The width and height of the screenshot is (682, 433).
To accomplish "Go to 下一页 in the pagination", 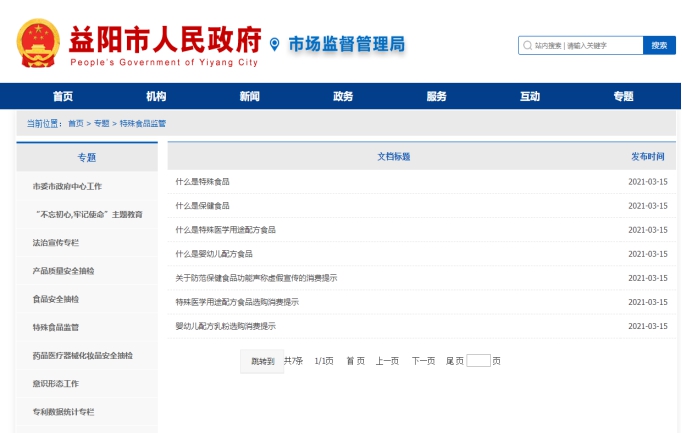I will click(x=423, y=361).
